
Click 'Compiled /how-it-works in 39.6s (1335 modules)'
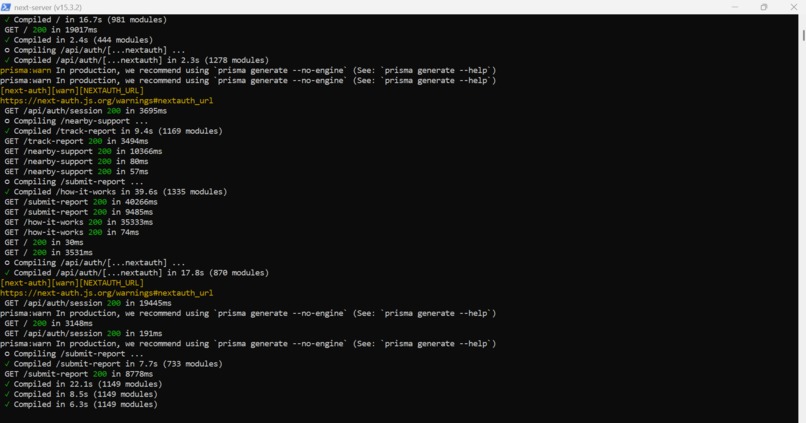pyautogui.click(x=116, y=192)
